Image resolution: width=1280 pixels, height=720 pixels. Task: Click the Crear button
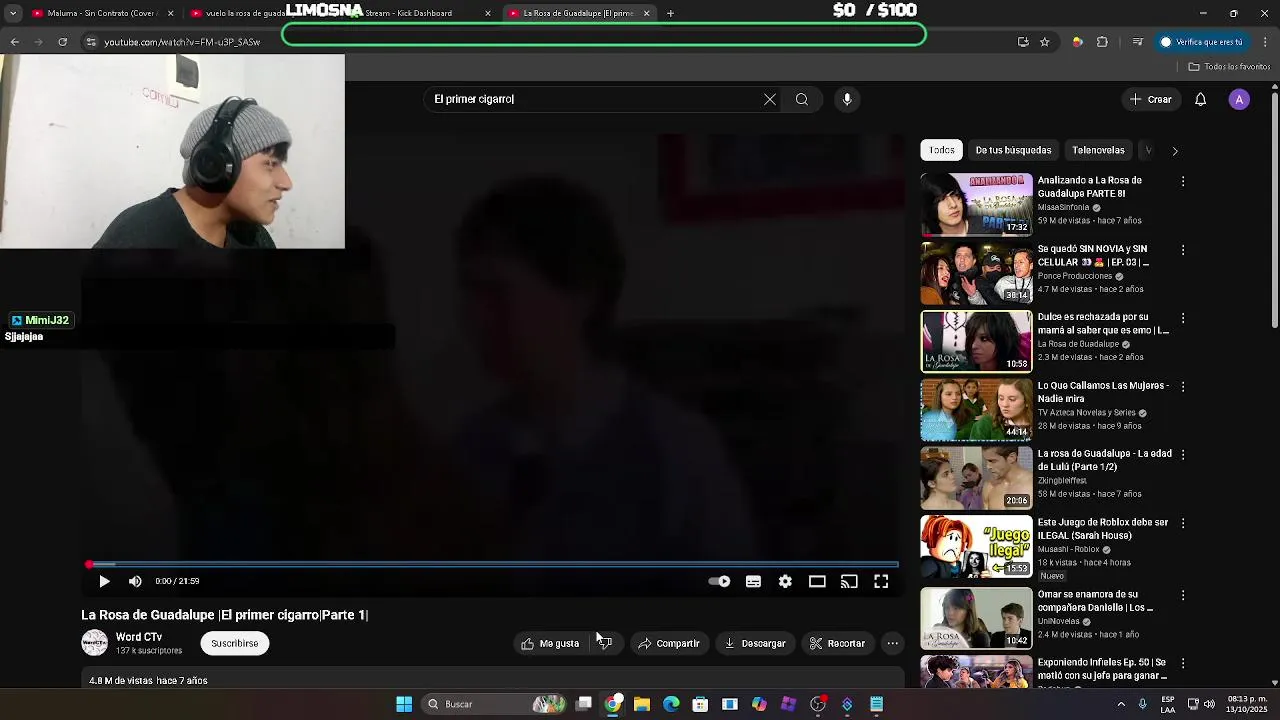1150,99
